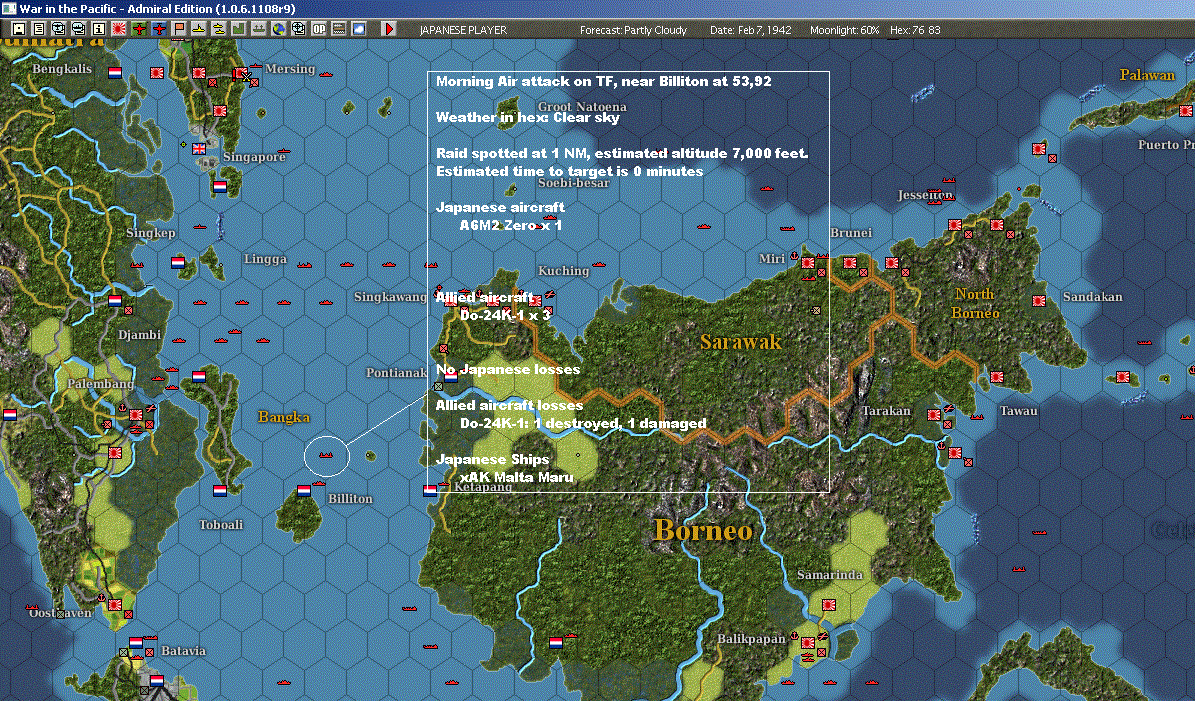Select the Japanese base at Miri
Screen dimensions: 1195x701
pos(808,263)
